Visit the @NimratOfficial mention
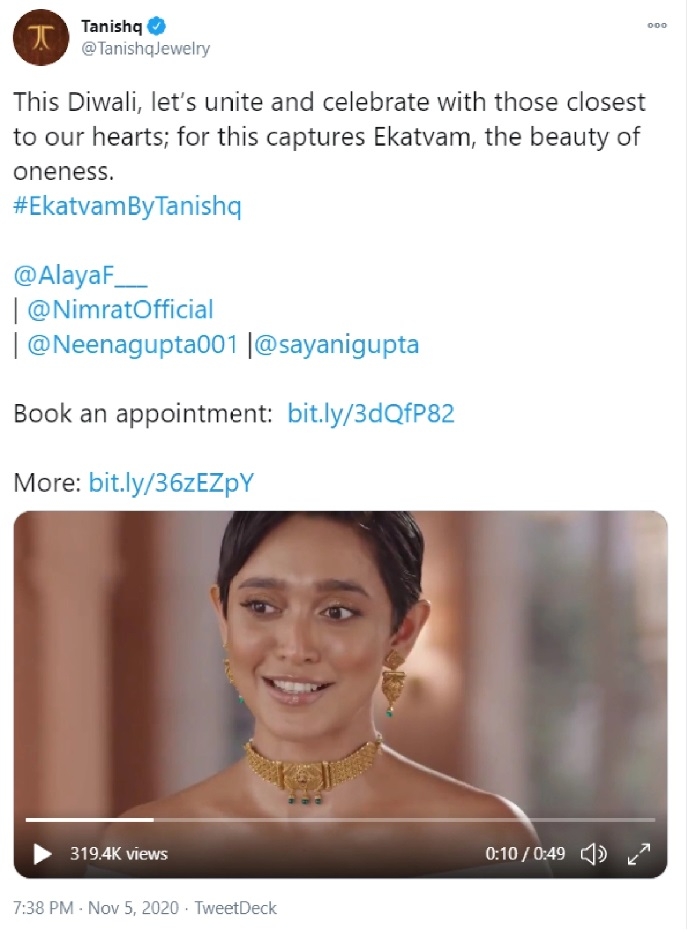This screenshot has height=932, width=688. [x=120, y=310]
